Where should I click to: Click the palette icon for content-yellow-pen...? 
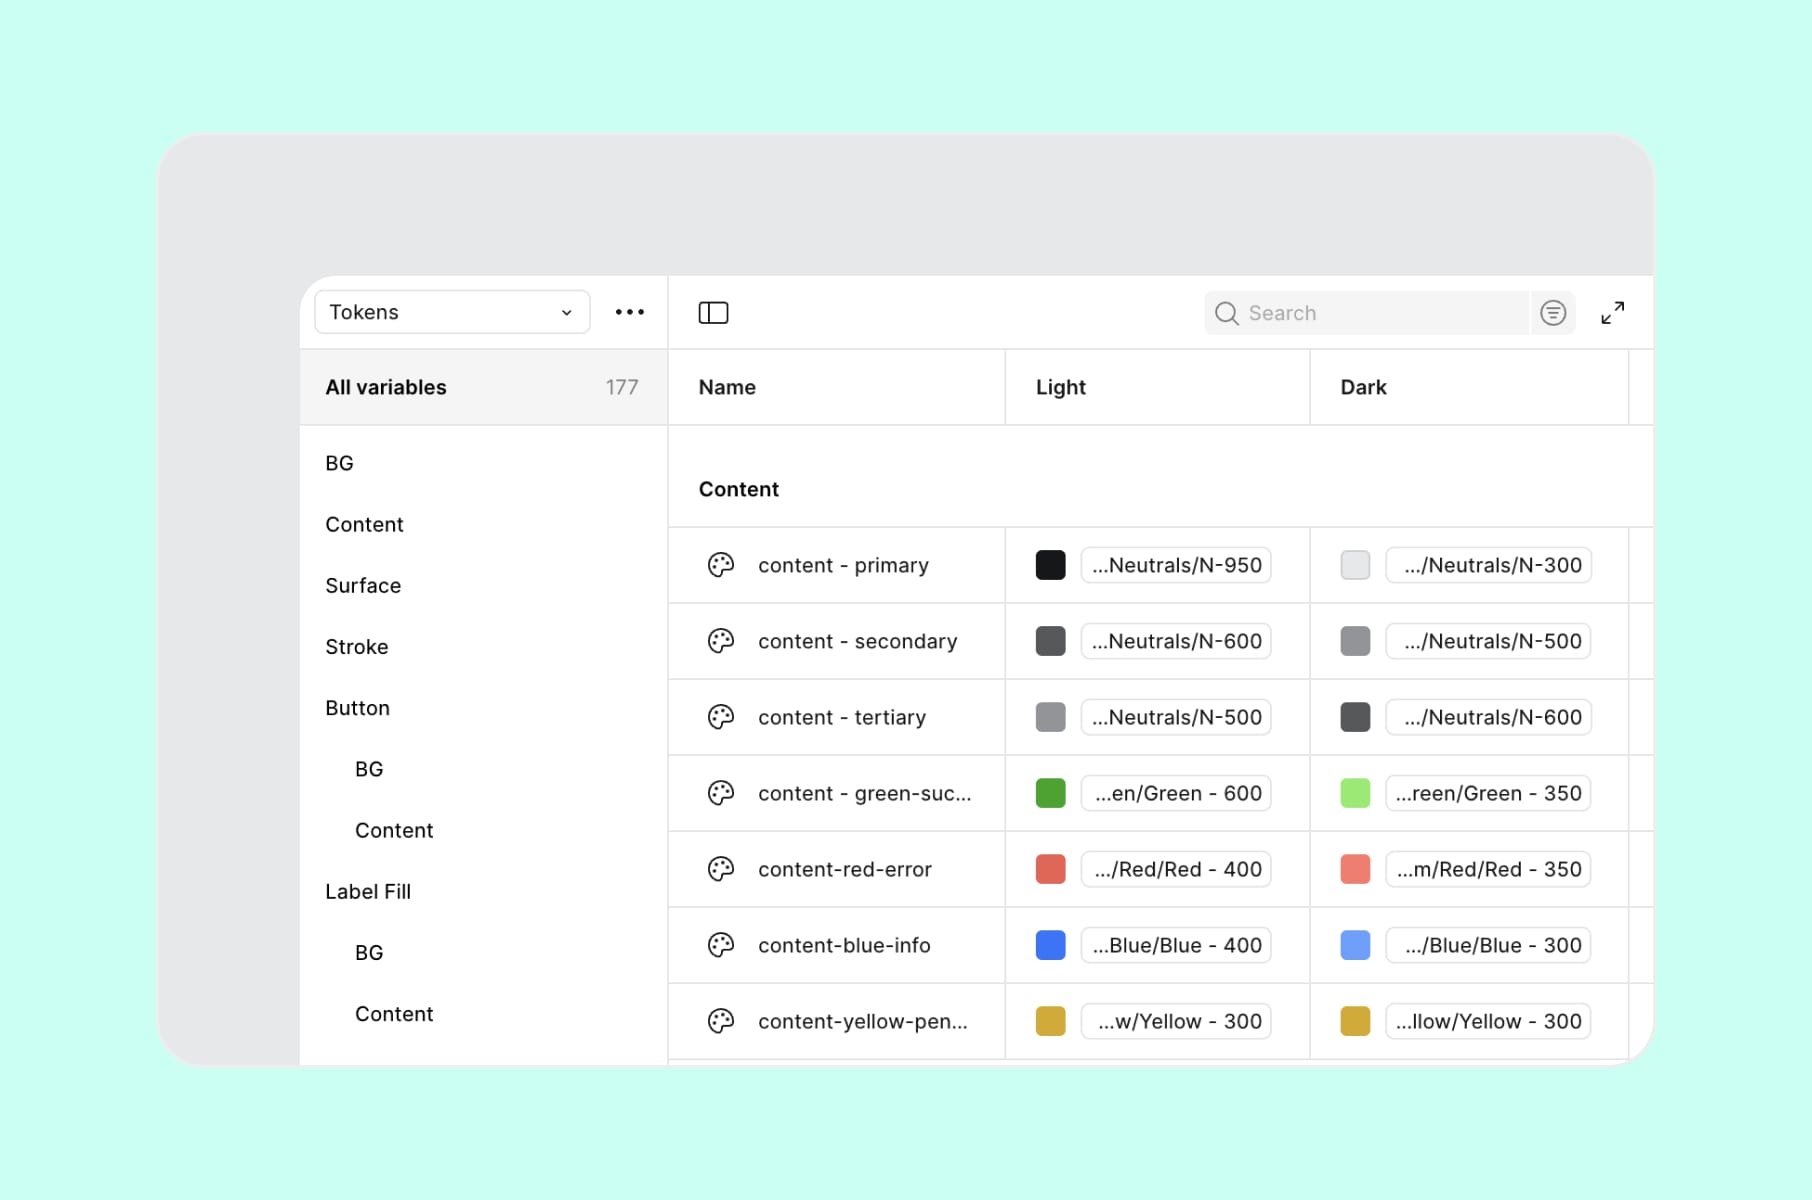tap(721, 1021)
